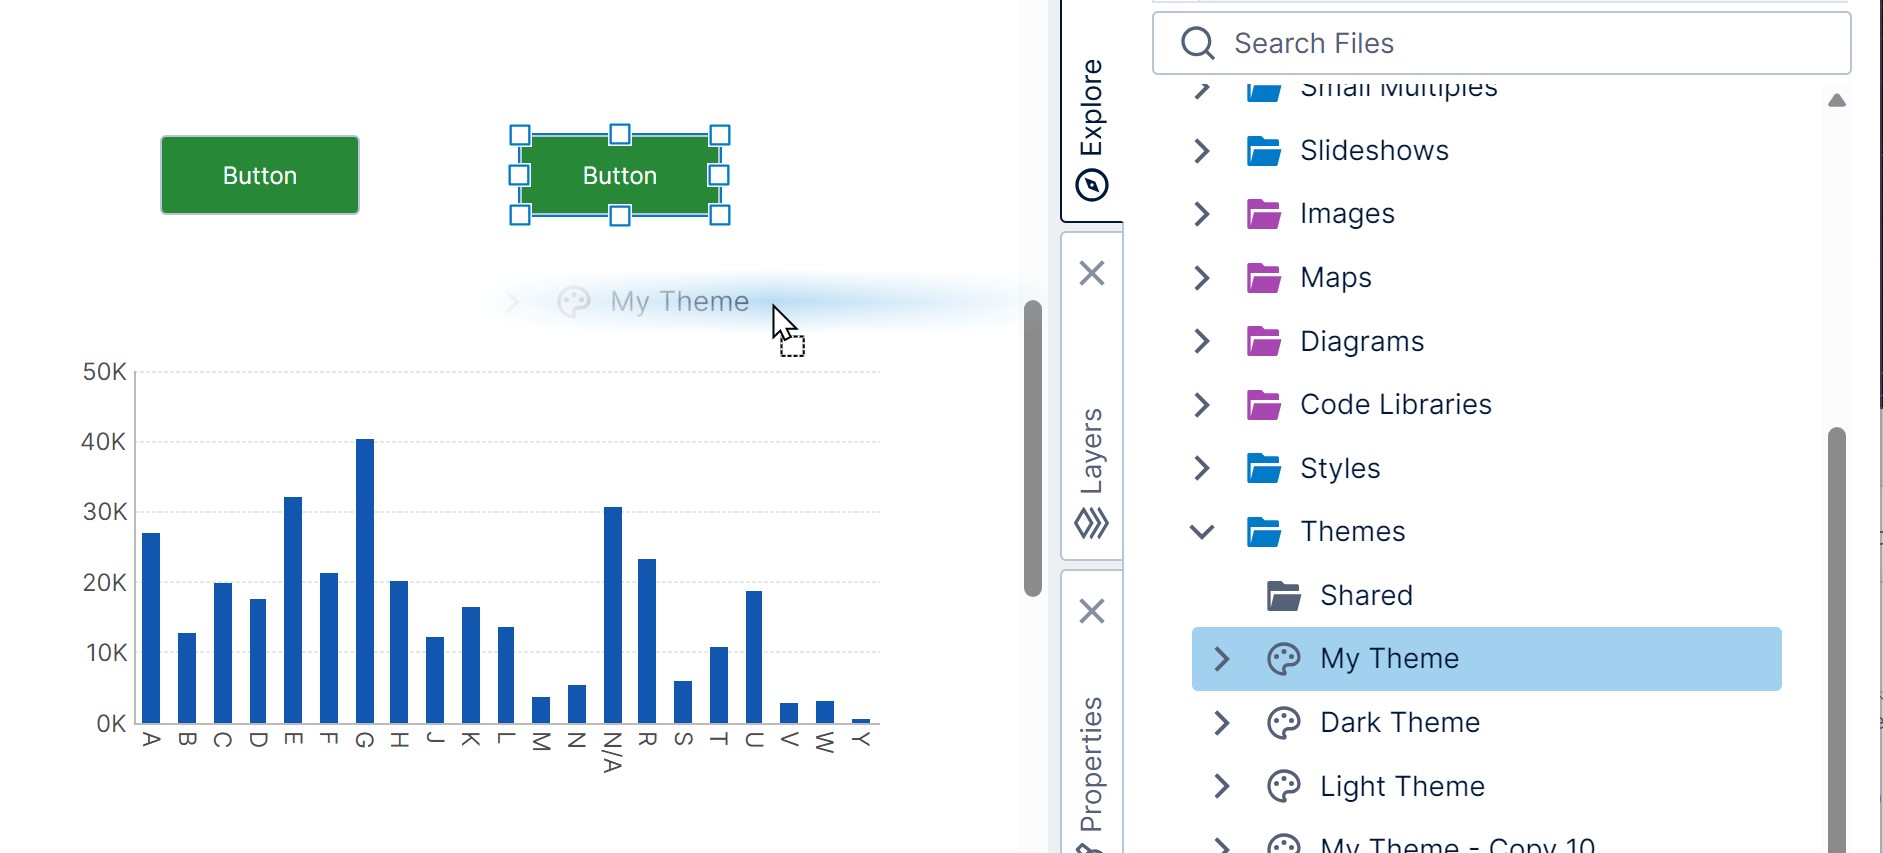
Task: Click the Explore compass icon
Action: pyautogui.click(x=1091, y=185)
